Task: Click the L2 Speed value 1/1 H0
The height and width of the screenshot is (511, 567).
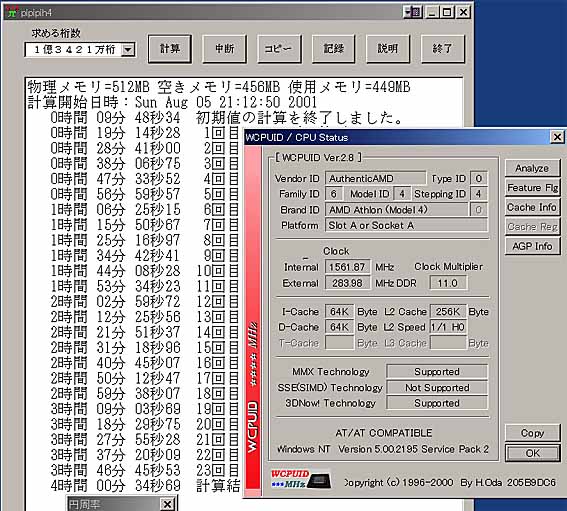Action: click(448, 327)
